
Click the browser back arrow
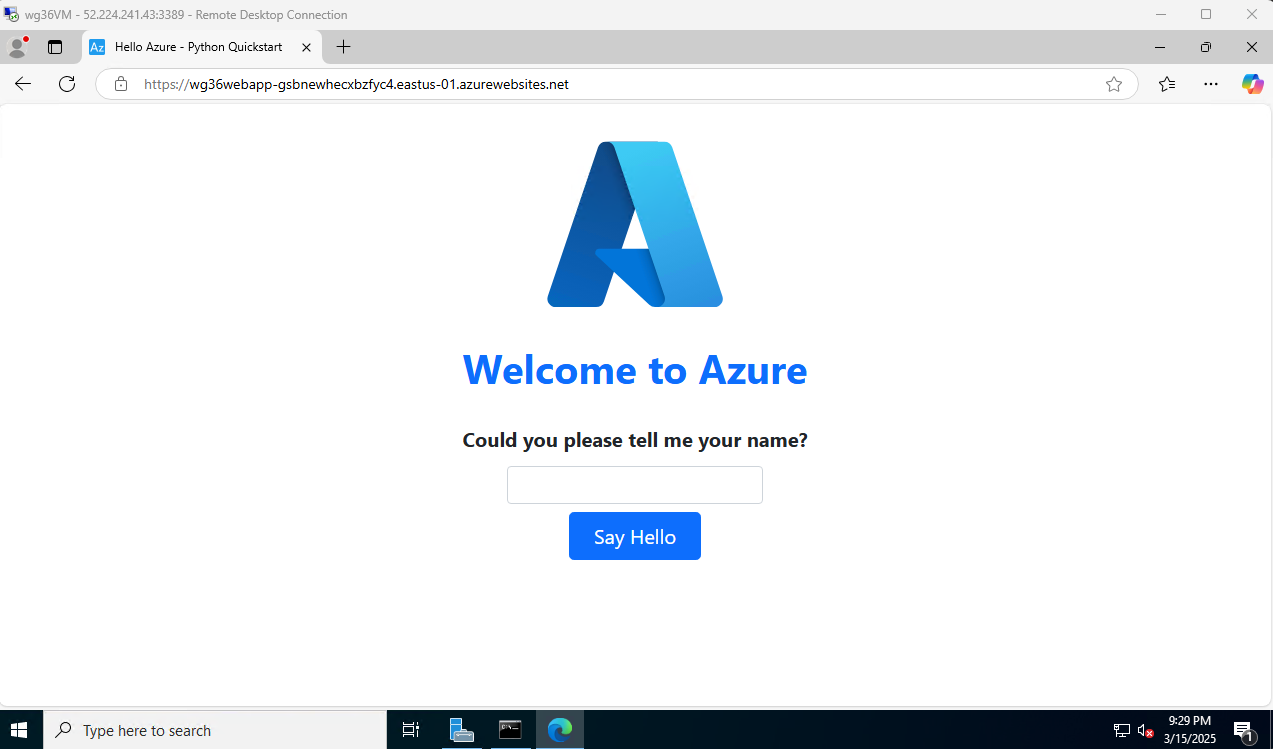coord(23,84)
